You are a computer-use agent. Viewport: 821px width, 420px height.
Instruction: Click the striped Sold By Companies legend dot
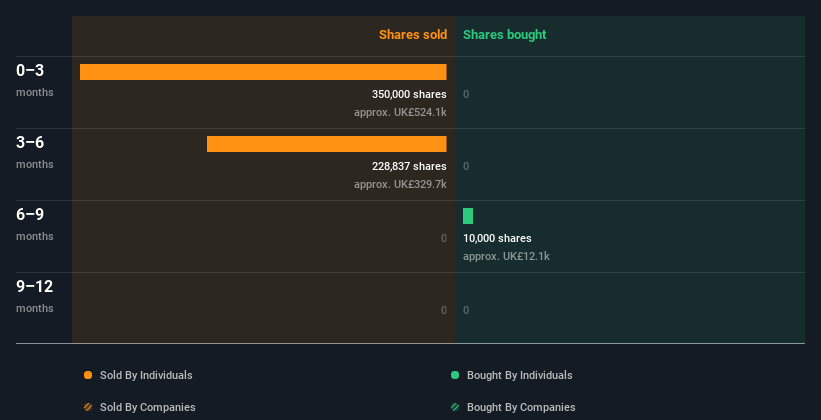(88, 407)
